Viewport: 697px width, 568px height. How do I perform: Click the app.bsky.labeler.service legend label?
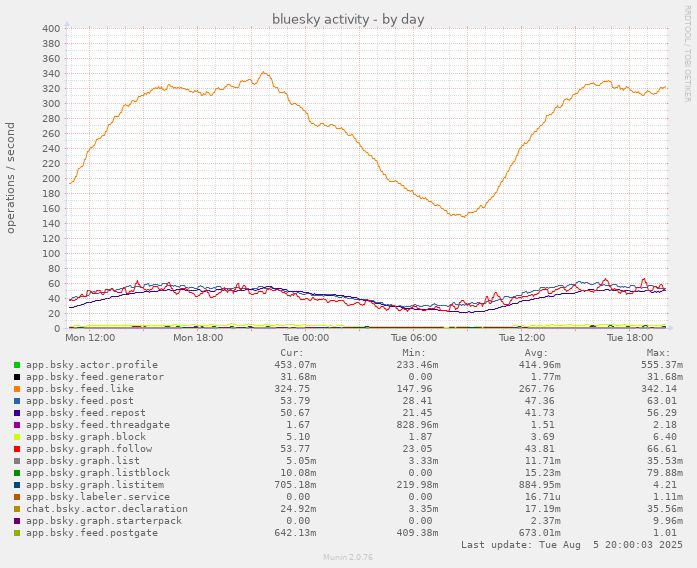click(x=98, y=497)
